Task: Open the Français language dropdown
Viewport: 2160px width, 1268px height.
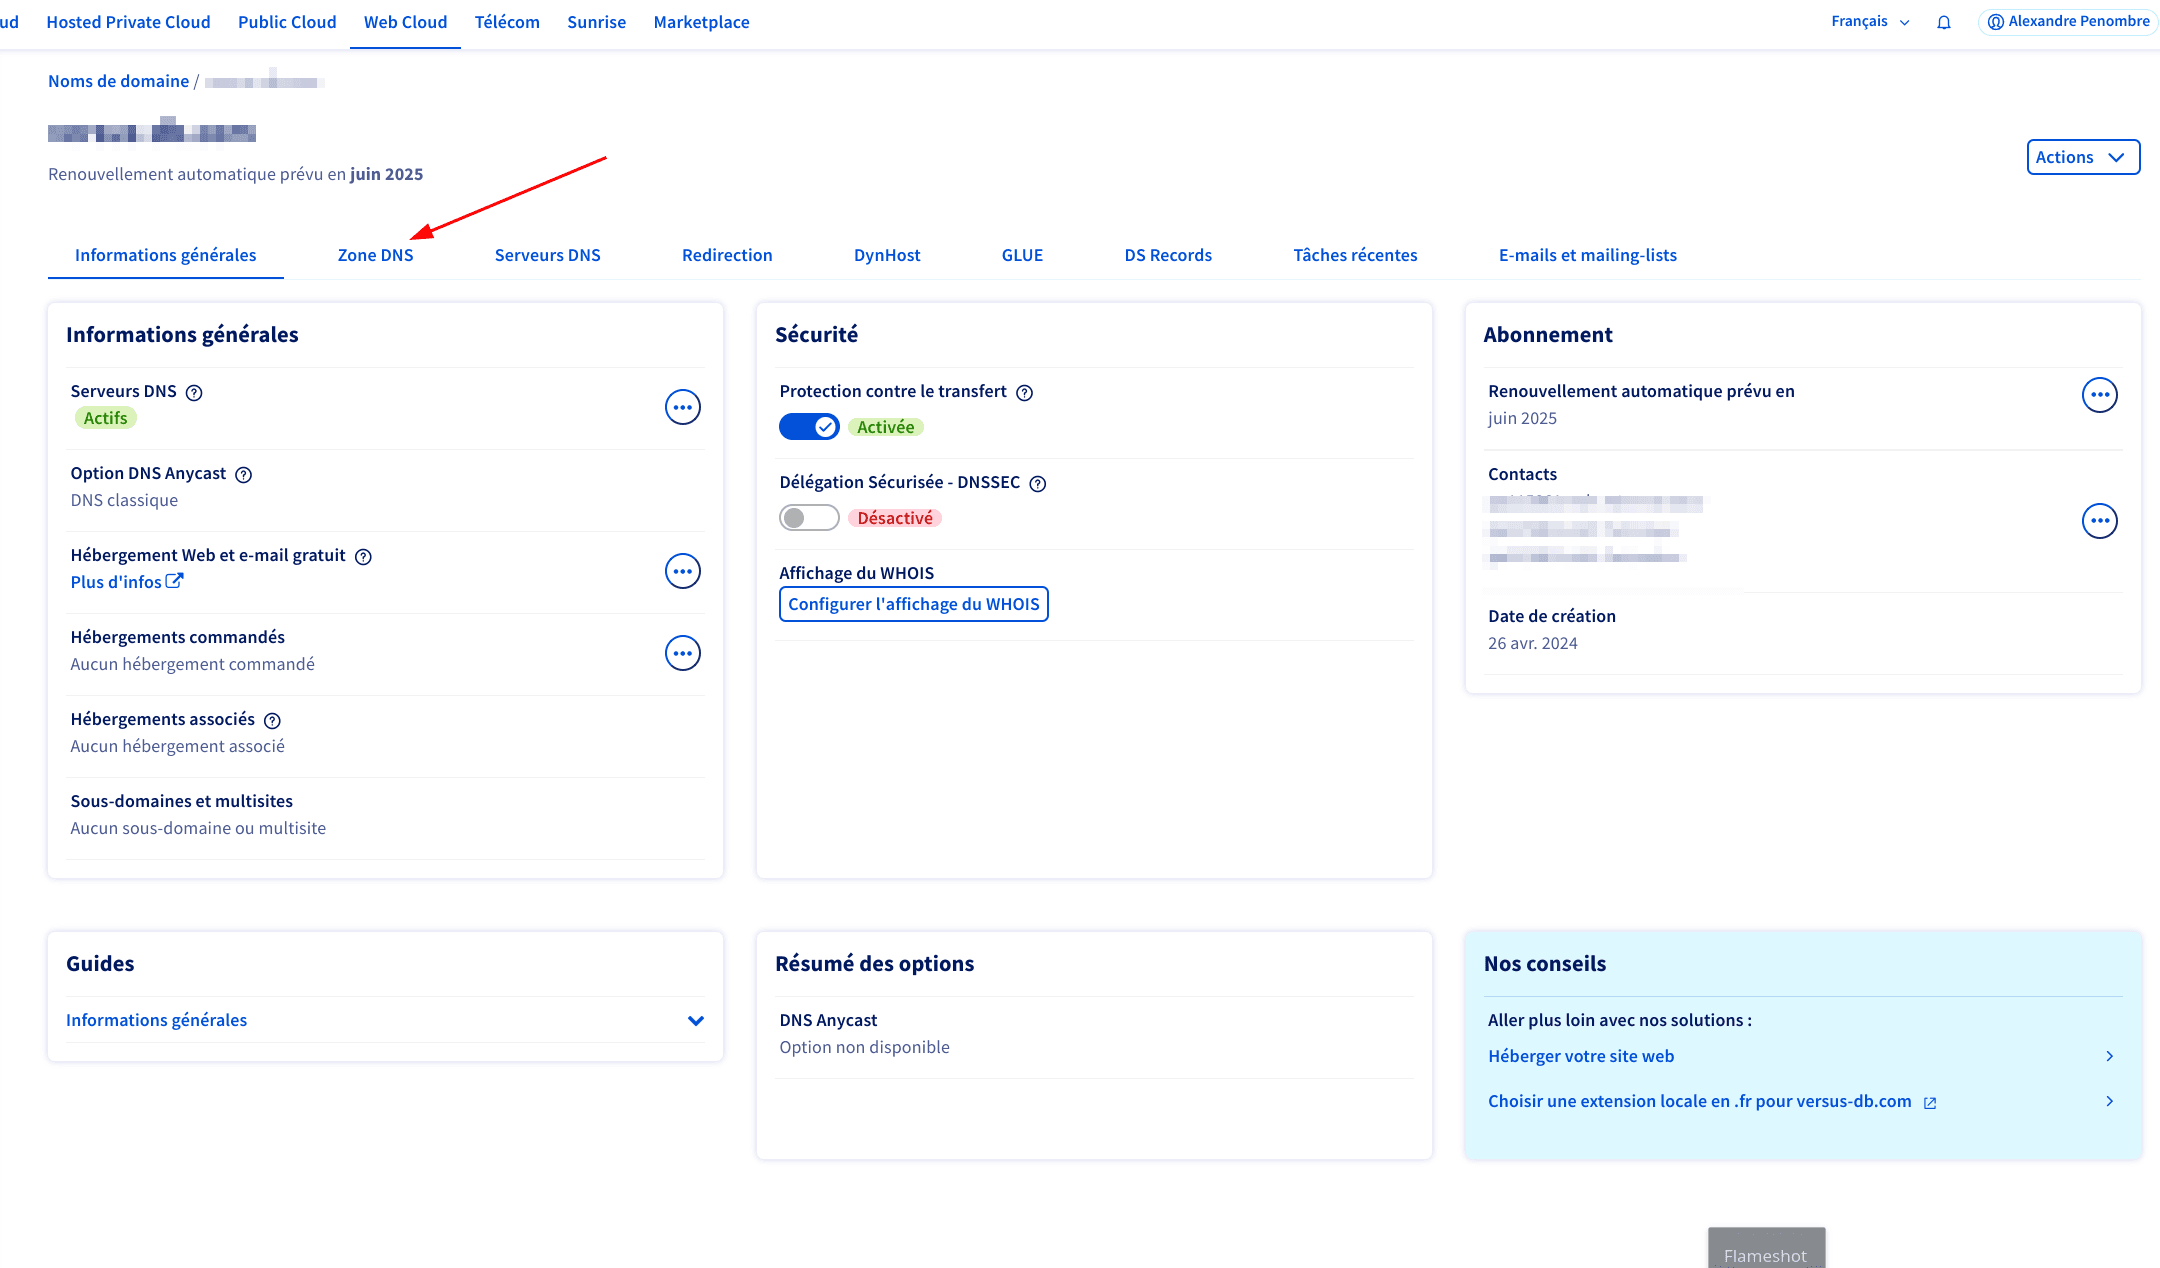Action: [x=1870, y=22]
